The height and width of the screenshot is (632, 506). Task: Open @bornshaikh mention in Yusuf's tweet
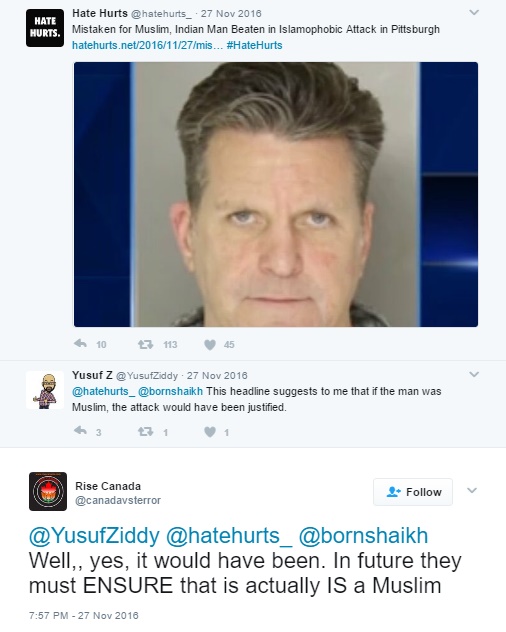(x=170, y=391)
